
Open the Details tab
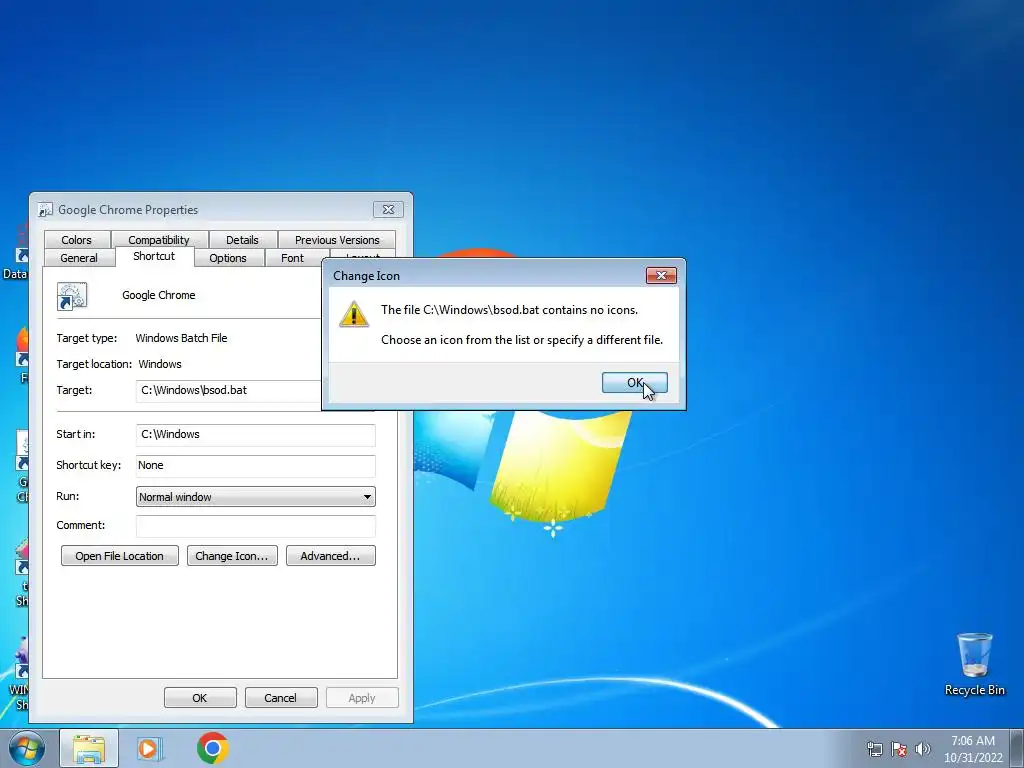point(242,240)
